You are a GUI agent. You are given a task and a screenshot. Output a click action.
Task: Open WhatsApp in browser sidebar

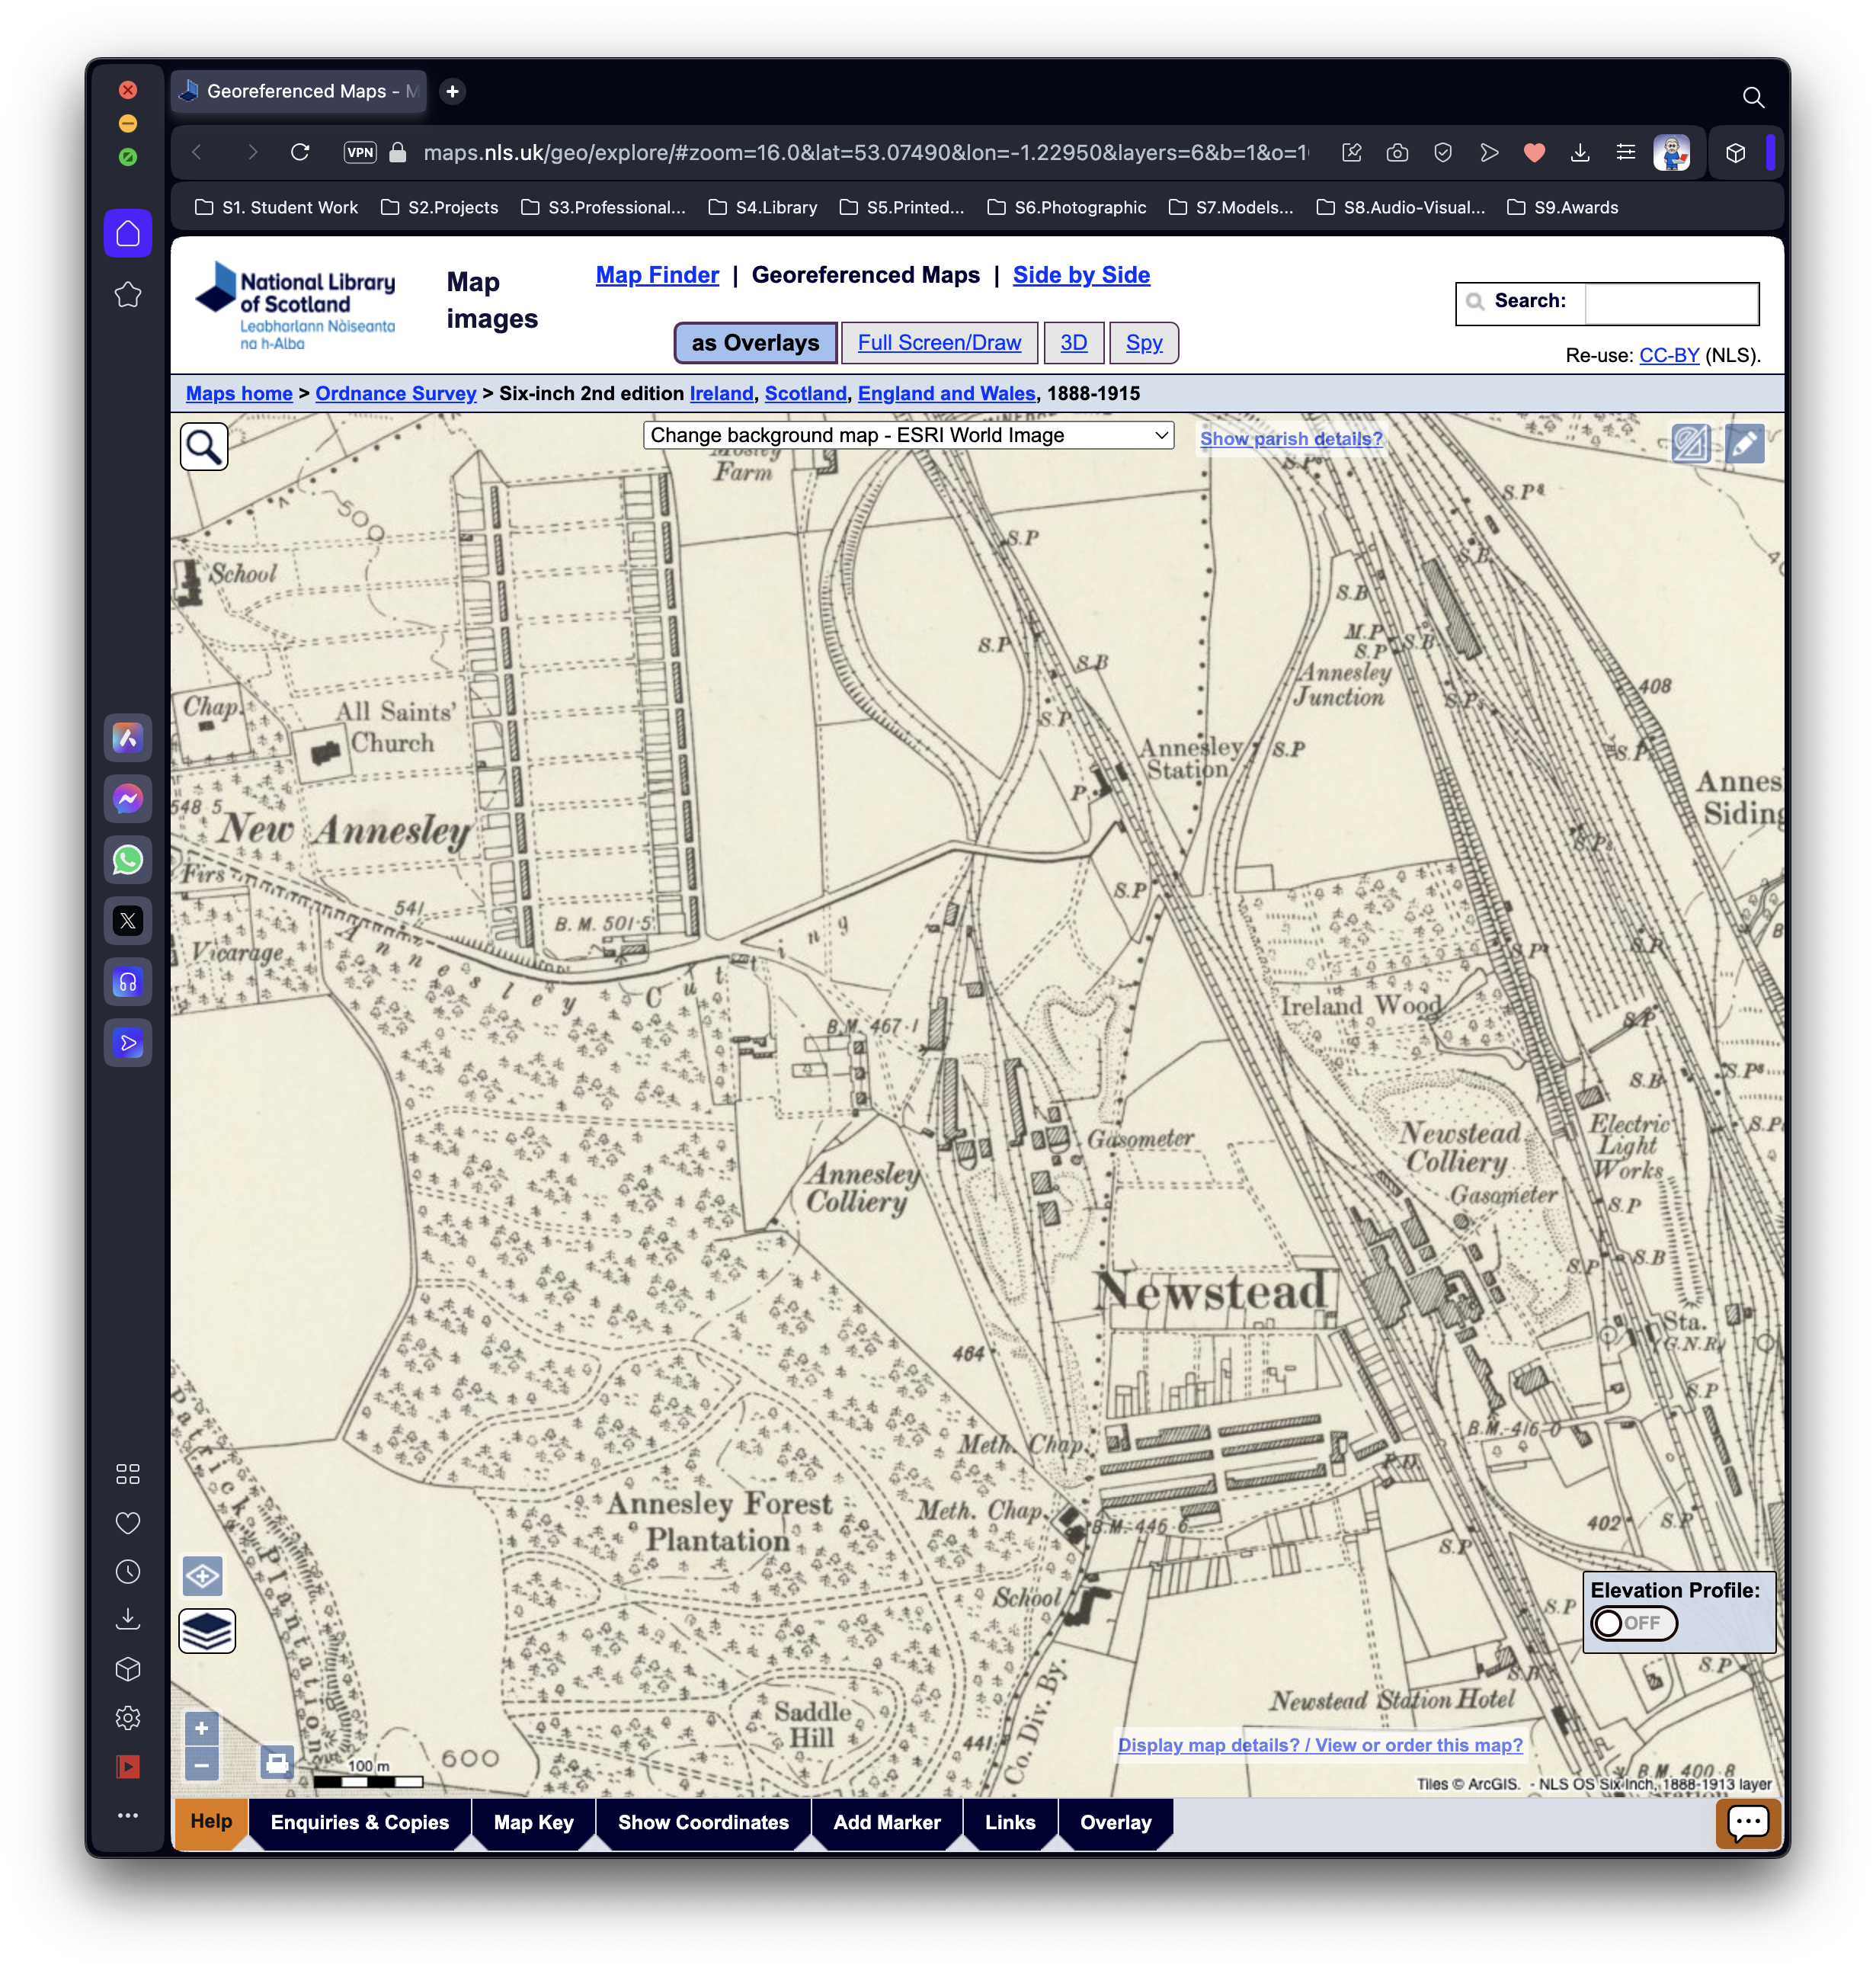pyautogui.click(x=128, y=860)
